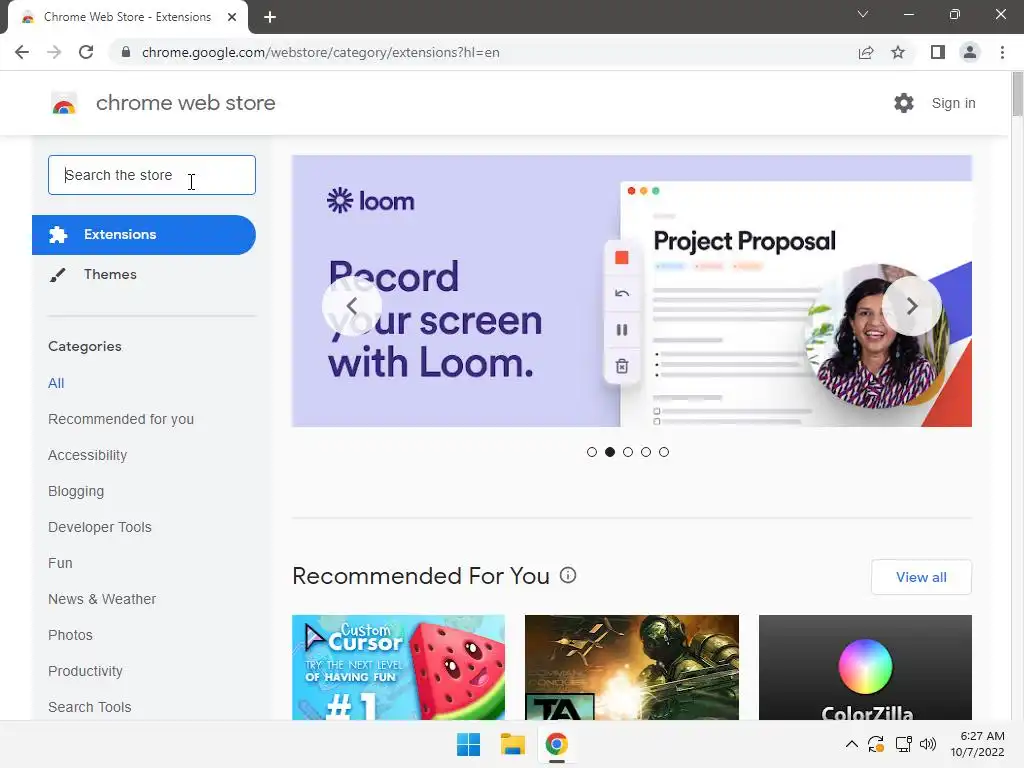The height and width of the screenshot is (768, 1024).
Task: Open the Accessibility category
Action: tap(88, 455)
